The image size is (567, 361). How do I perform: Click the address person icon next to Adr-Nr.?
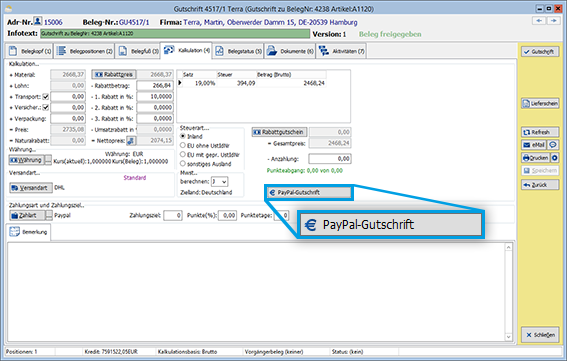[38, 21]
